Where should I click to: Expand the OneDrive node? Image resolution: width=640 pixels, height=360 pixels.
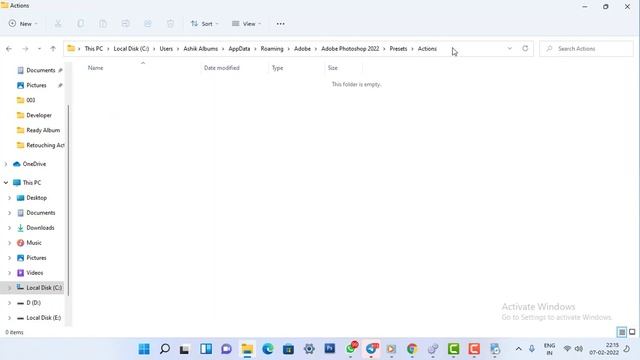[x=6, y=164]
